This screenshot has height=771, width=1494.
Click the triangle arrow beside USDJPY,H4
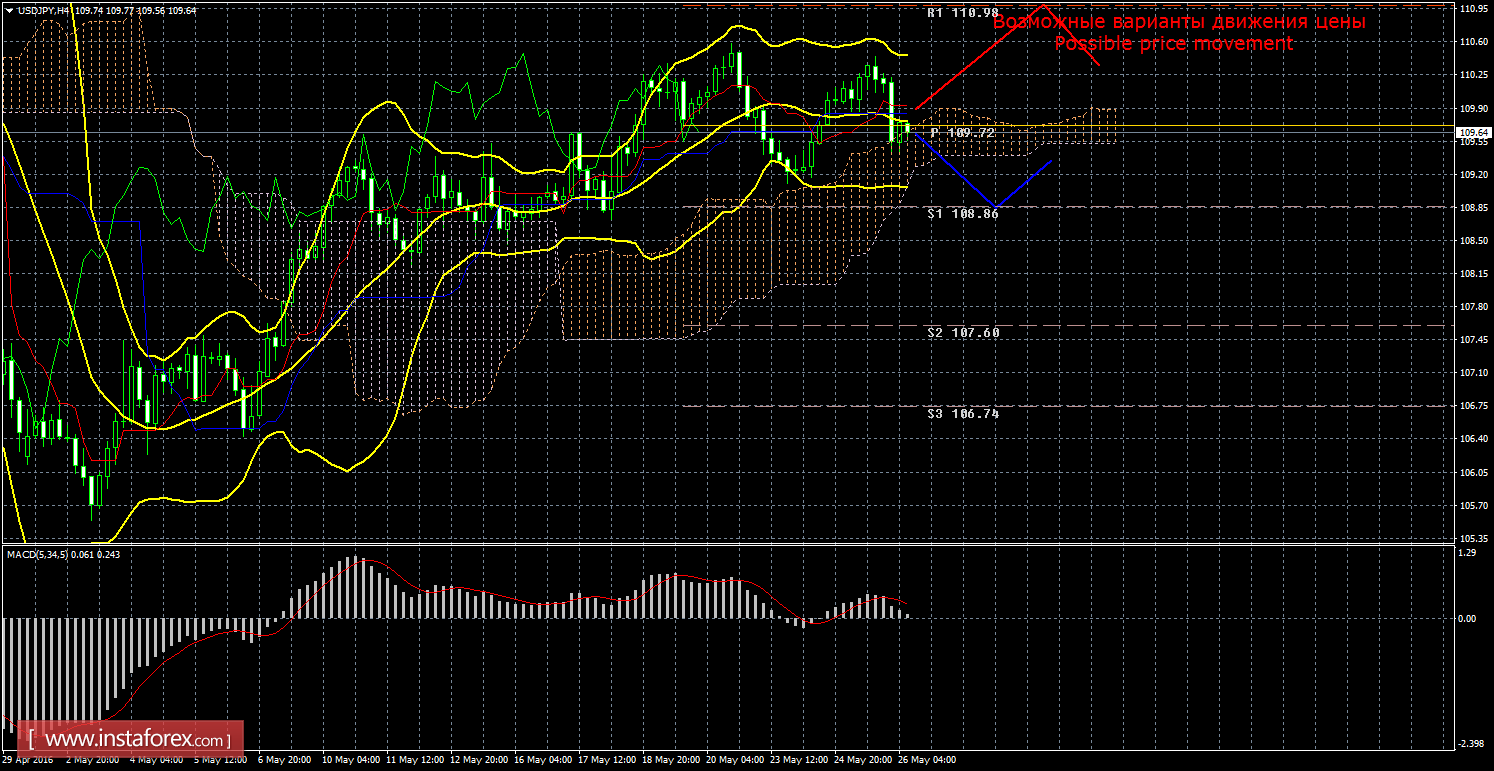tap(8, 10)
